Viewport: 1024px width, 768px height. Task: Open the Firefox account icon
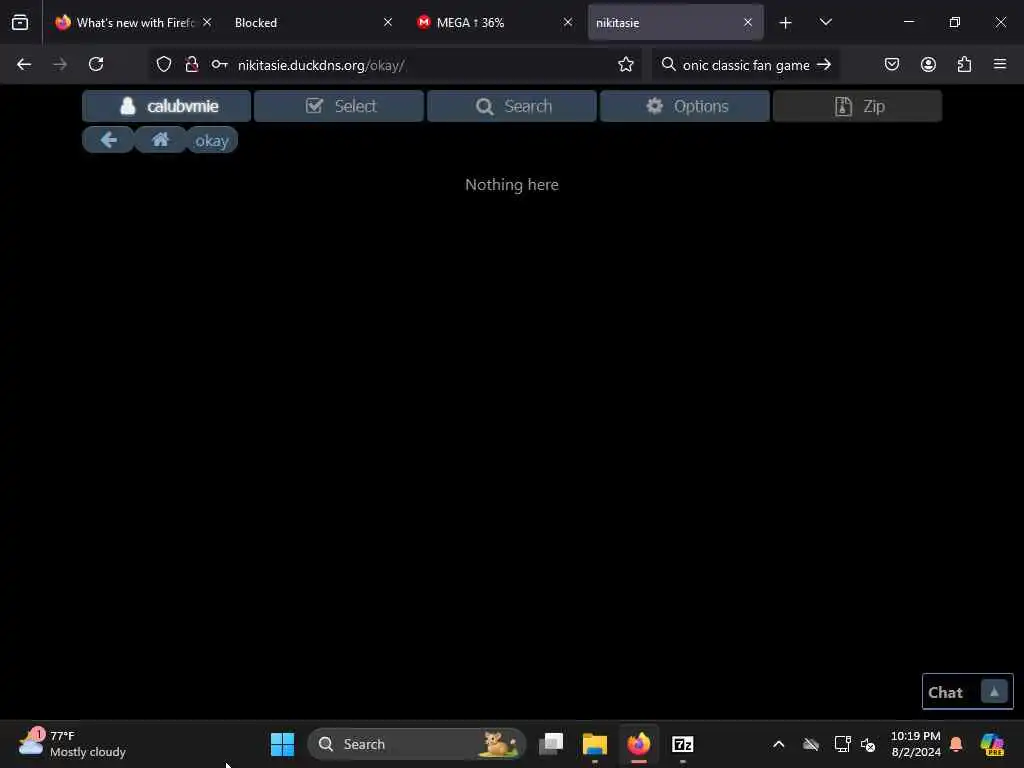[929, 64]
